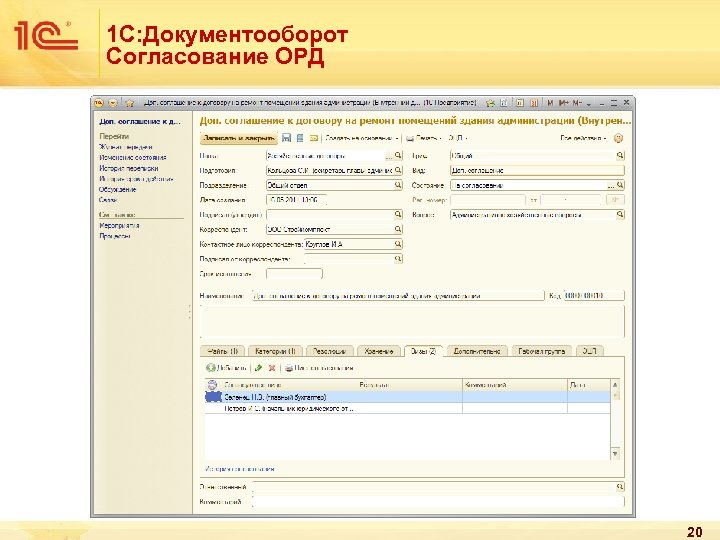Viewport: 720px width, 540px height.
Task: Click the green pencil edit visa icon
Action: [259, 368]
